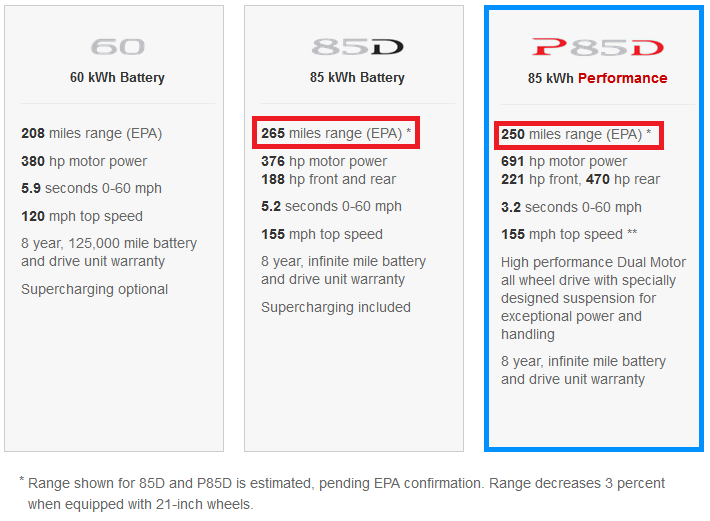Click the 208 miles range text
The image size is (710, 521).
tap(91, 134)
